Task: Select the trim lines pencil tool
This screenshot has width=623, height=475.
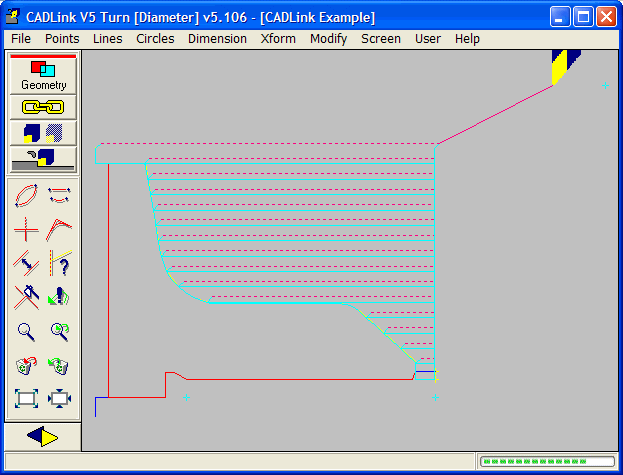Action: coord(26,297)
